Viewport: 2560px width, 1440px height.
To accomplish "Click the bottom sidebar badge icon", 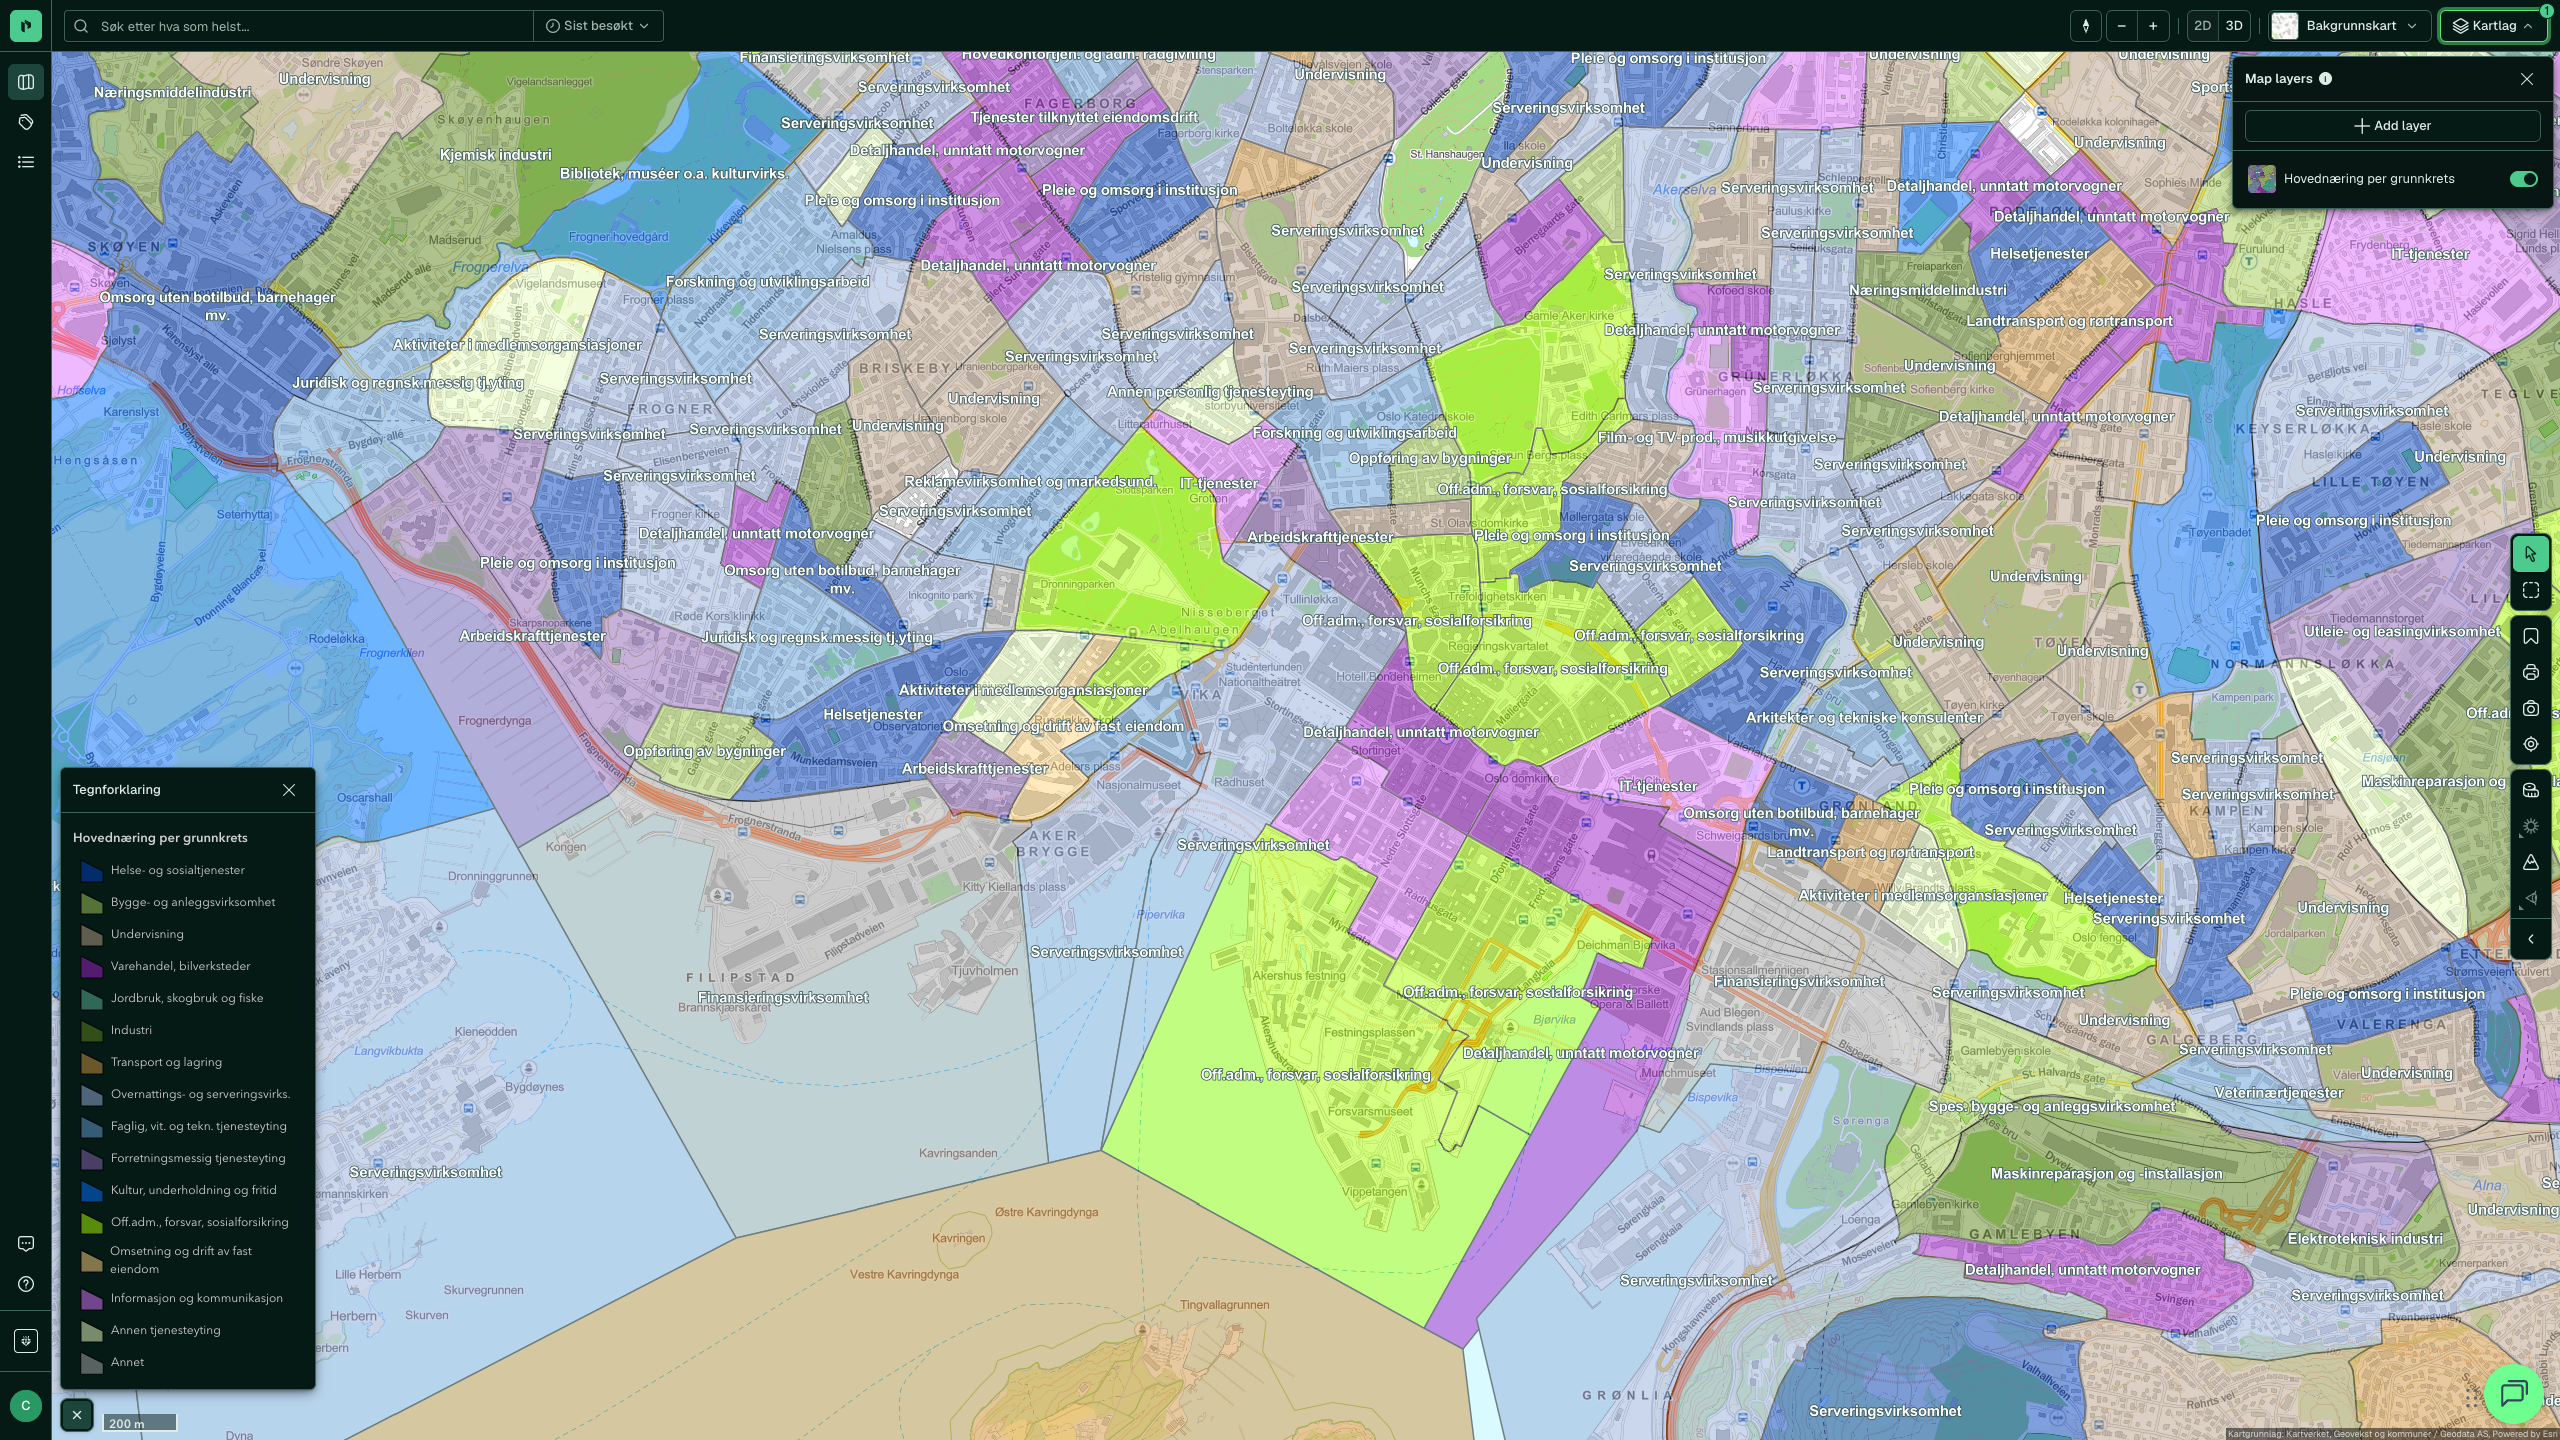I will tap(26, 1341).
